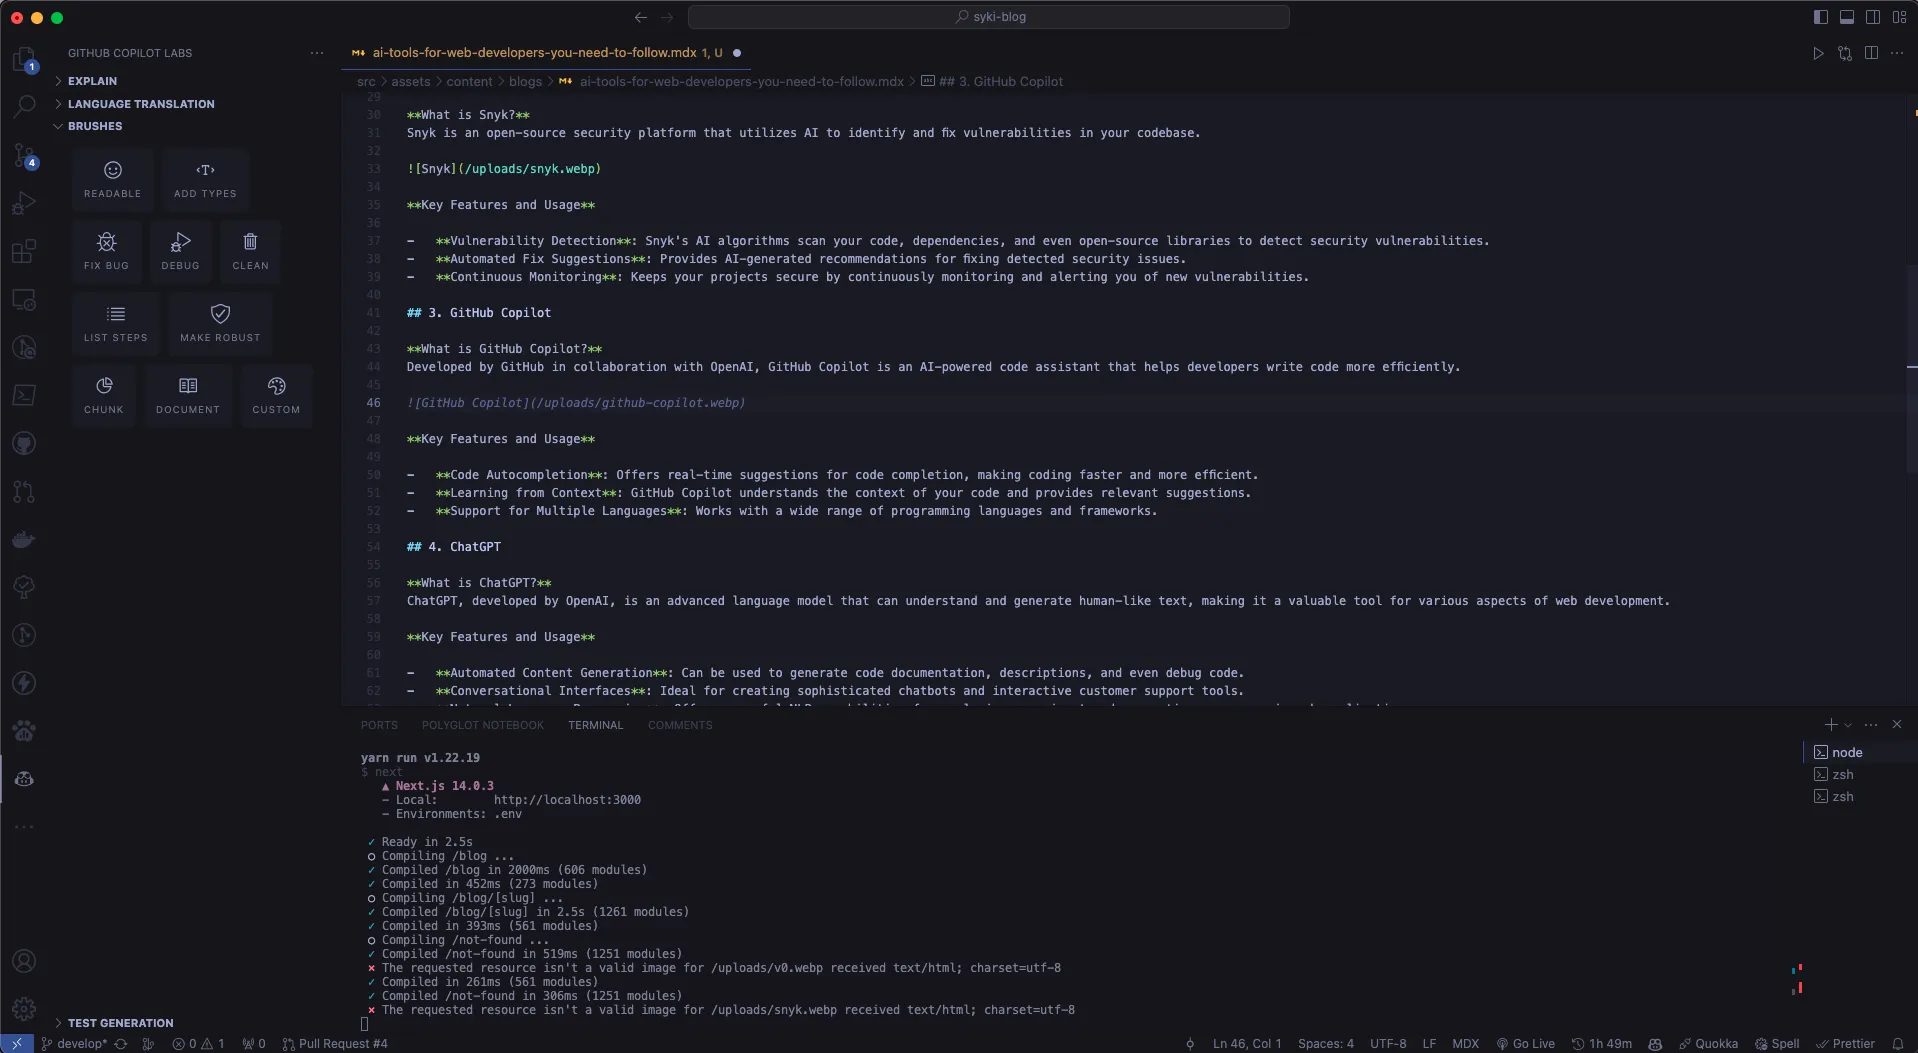Screen dimensions: 1918x1053
Task: Click the content breadcrumb segment
Action: coord(469,82)
